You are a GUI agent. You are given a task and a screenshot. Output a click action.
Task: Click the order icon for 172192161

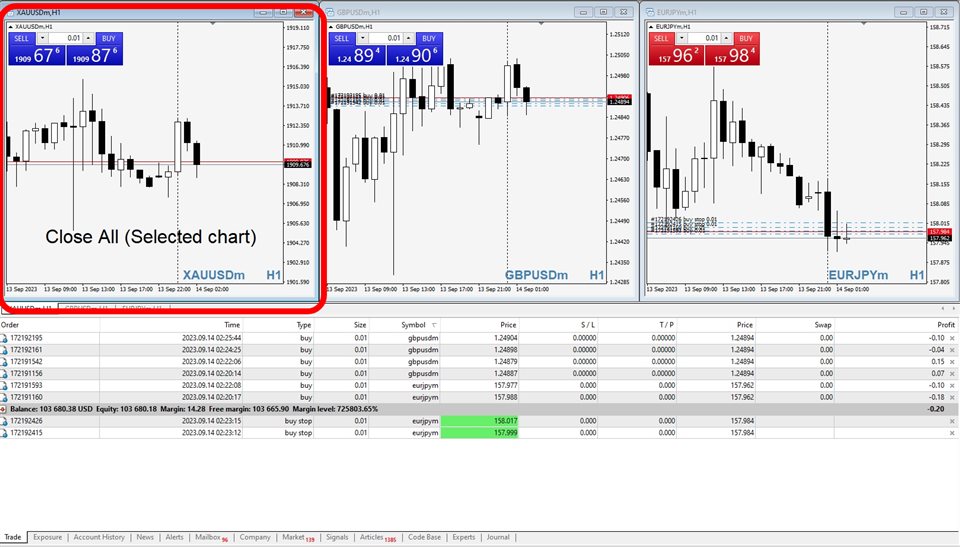(4, 350)
